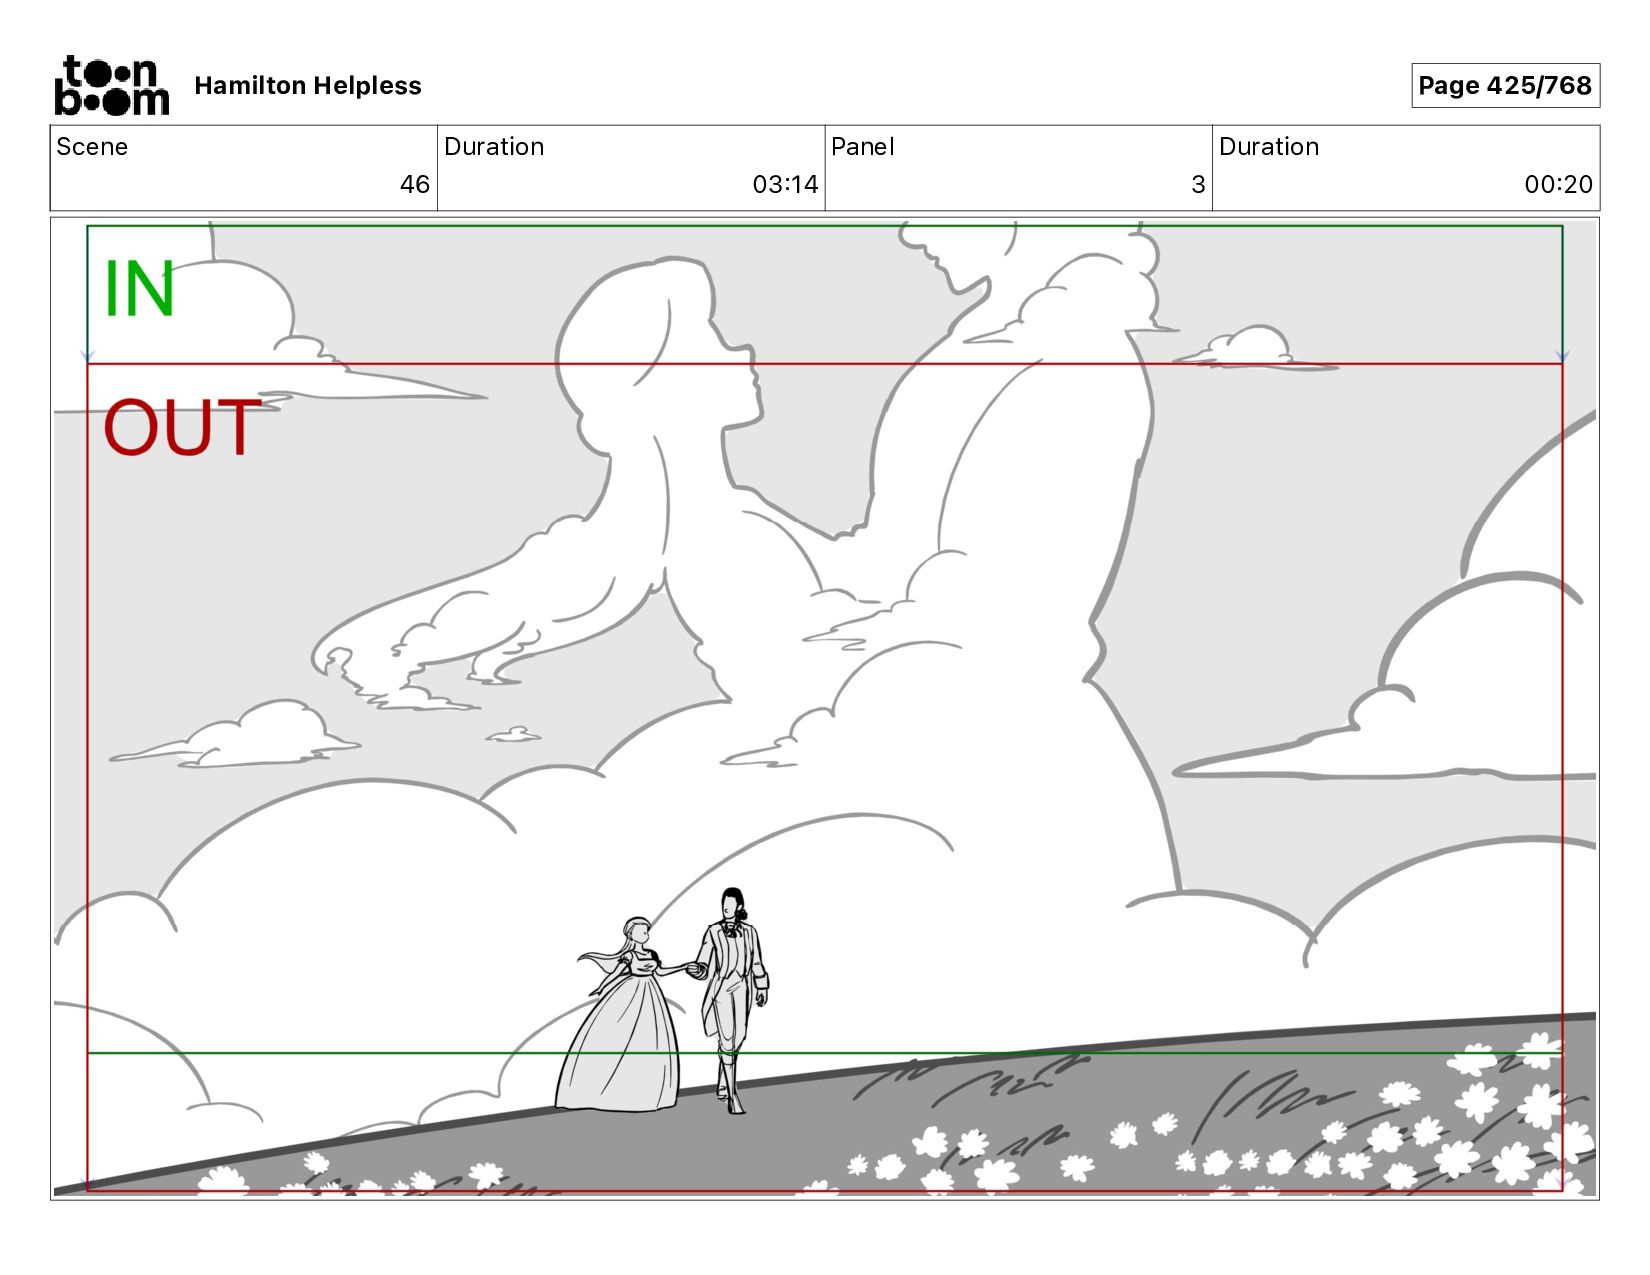This screenshot has width=1650, height=1275.
Task: Click the 'Page 425/768' page indicator
Action: coord(1505,86)
